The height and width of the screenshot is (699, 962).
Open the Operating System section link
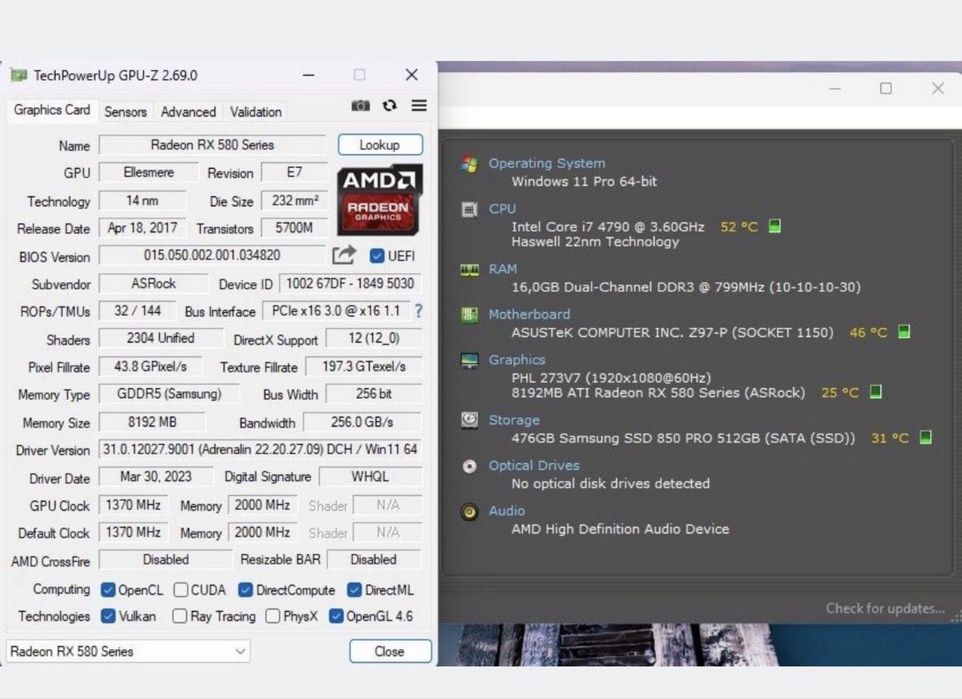click(547, 163)
